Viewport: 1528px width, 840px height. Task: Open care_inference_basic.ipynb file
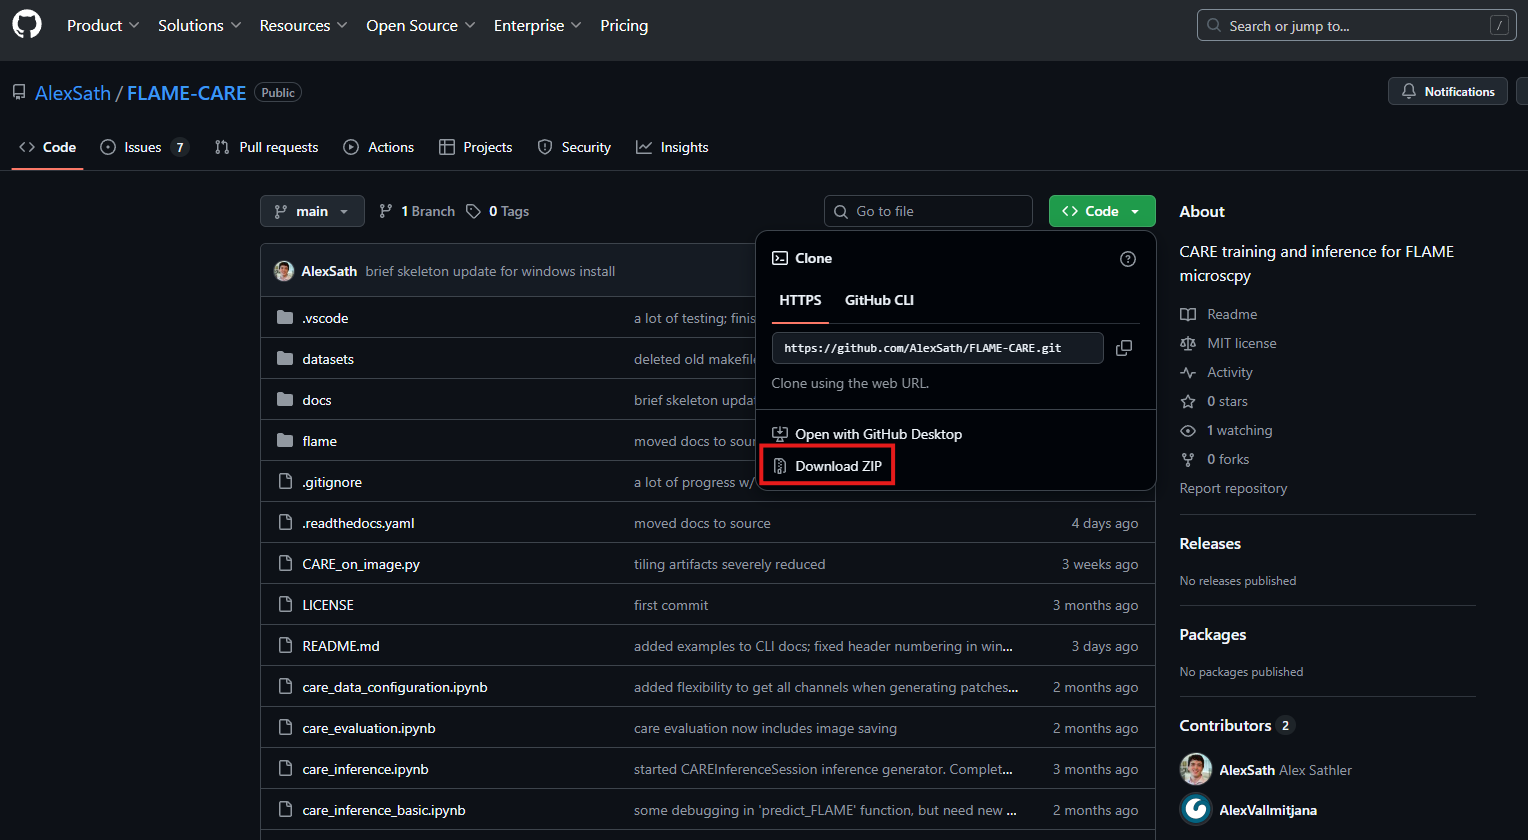point(384,810)
